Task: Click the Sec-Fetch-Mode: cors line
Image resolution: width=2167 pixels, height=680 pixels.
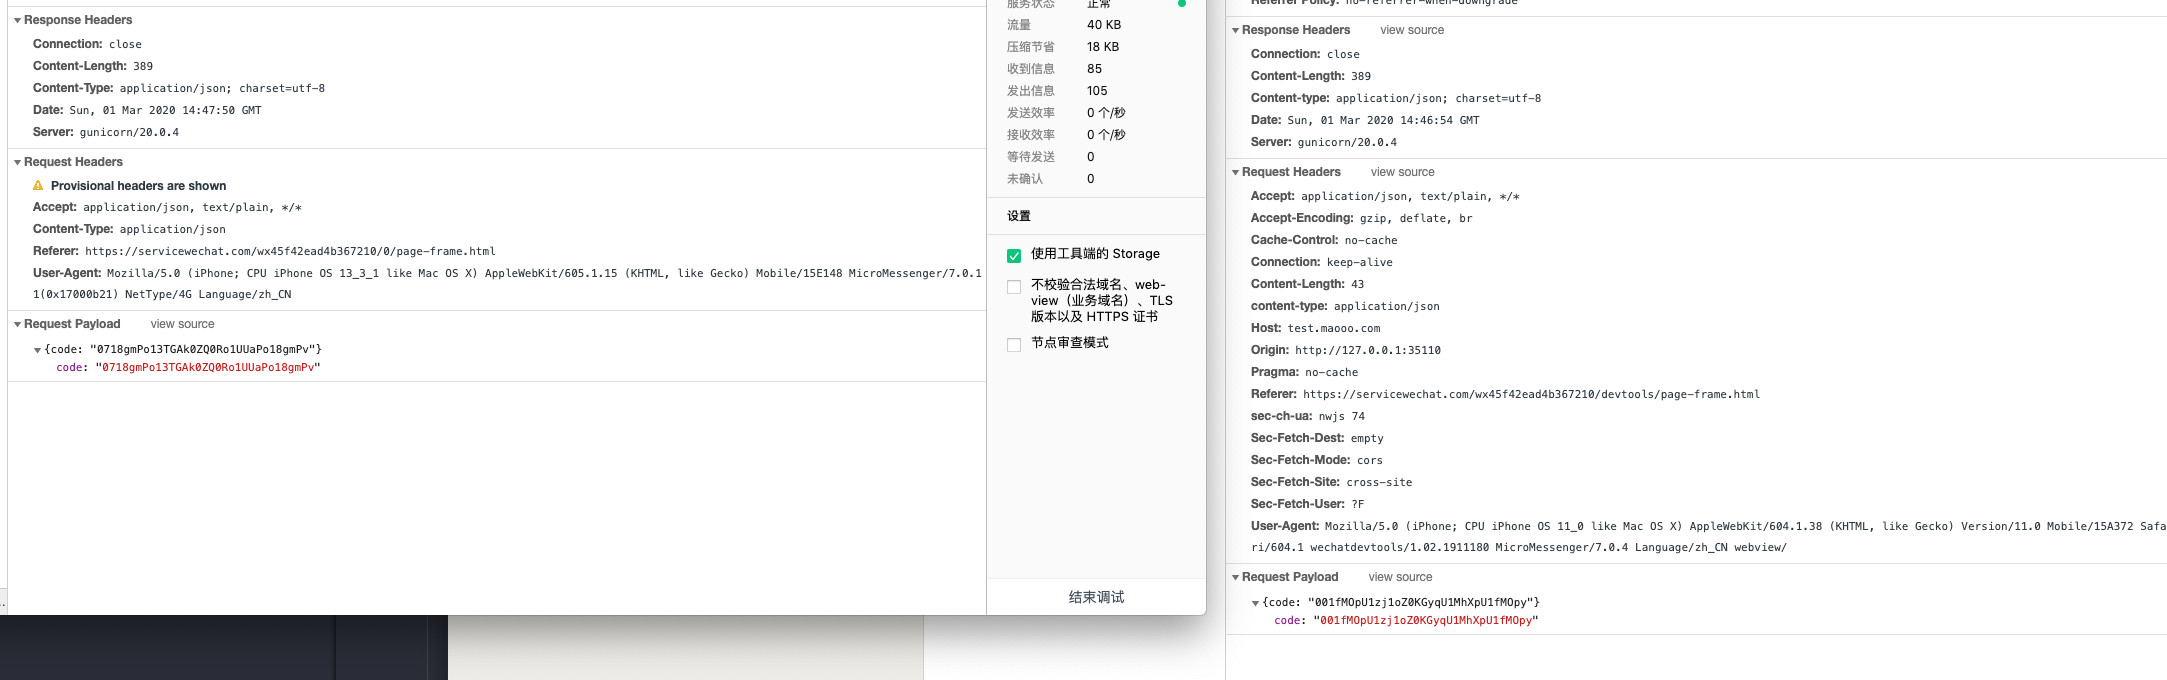Action: tap(1316, 460)
